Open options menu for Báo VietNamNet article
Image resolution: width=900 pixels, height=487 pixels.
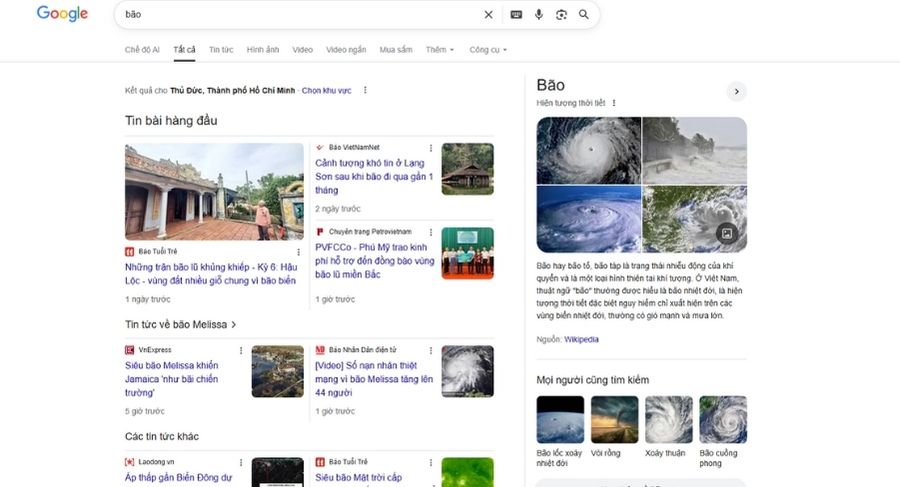point(430,148)
